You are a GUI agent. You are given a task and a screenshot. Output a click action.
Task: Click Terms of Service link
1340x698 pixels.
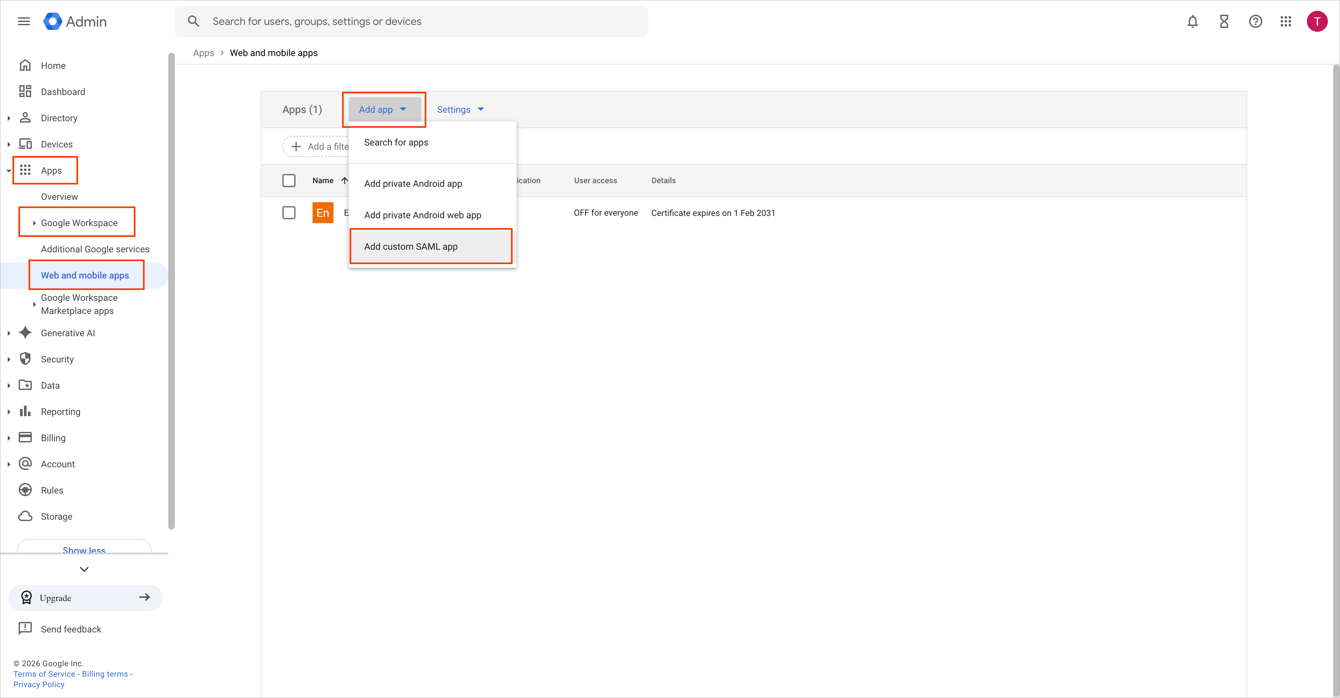point(44,674)
